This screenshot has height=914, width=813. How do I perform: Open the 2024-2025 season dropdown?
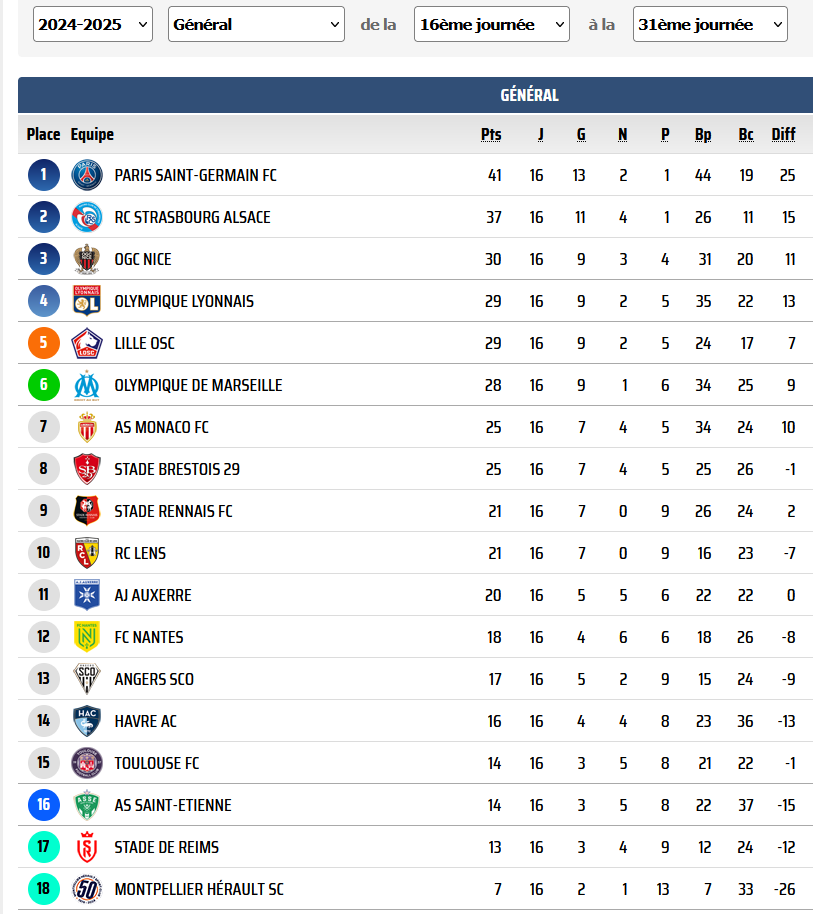coord(93,24)
